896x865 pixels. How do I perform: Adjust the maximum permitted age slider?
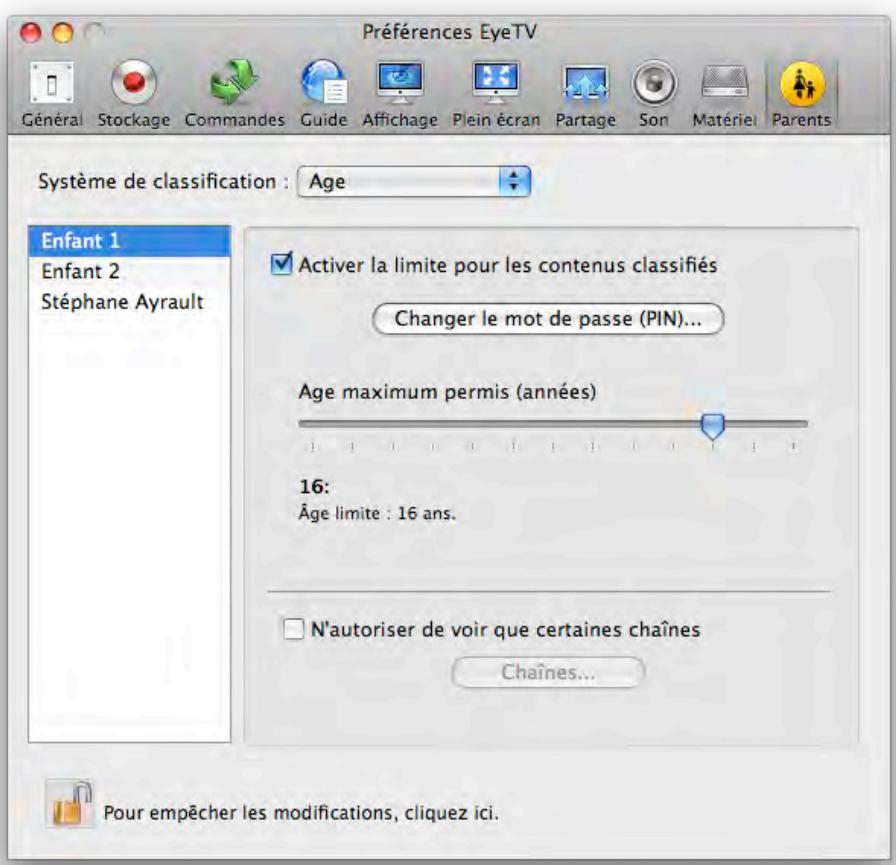712,425
